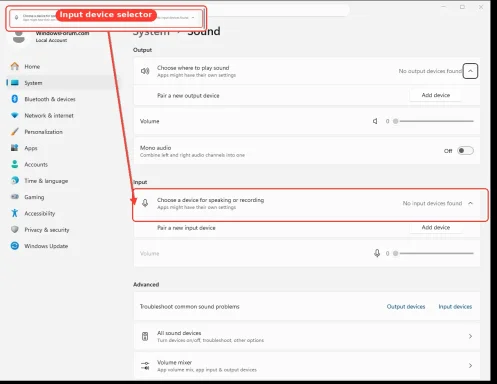Click the Home house icon
The height and width of the screenshot is (384, 497).
[15, 66]
